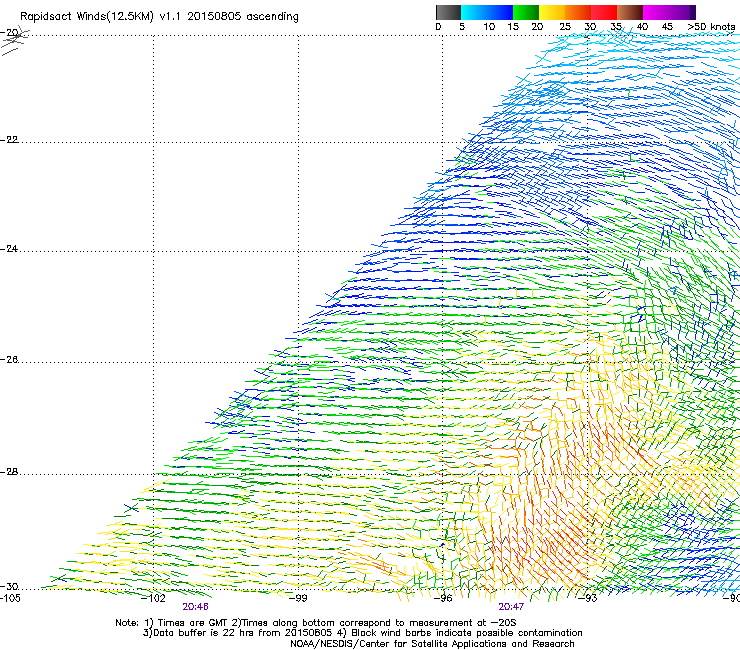Click the yellow 20-25 knots legend color
The width and height of the screenshot is (740, 650).
click(x=552, y=12)
